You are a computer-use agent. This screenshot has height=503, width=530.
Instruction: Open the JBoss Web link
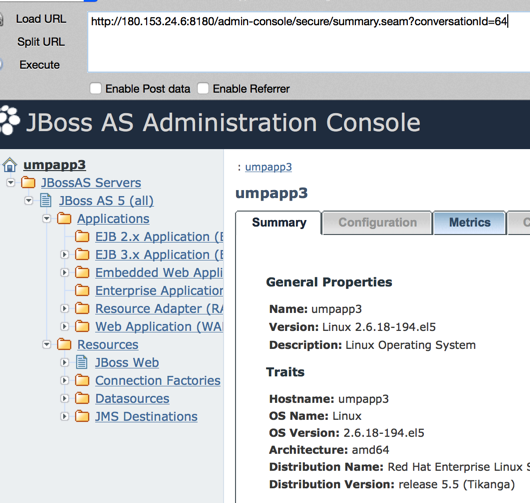click(127, 362)
